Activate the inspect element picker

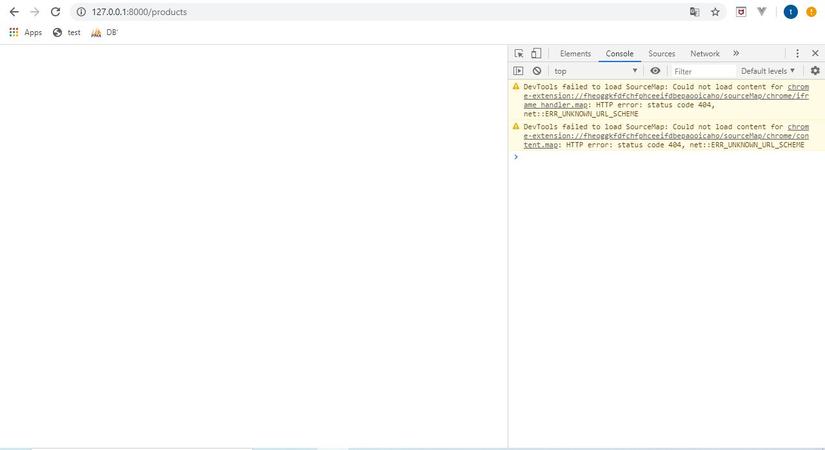click(x=519, y=53)
